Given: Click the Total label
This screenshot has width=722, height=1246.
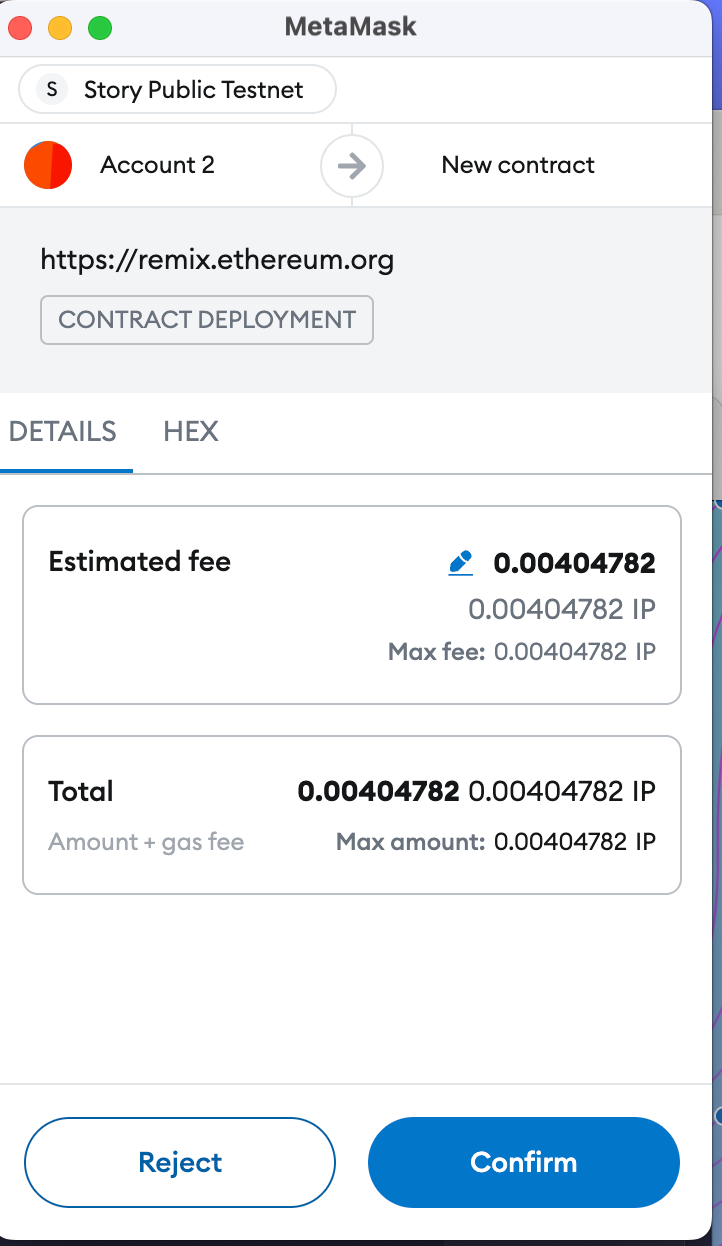Looking at the screenshot, I should click(81, 791).
